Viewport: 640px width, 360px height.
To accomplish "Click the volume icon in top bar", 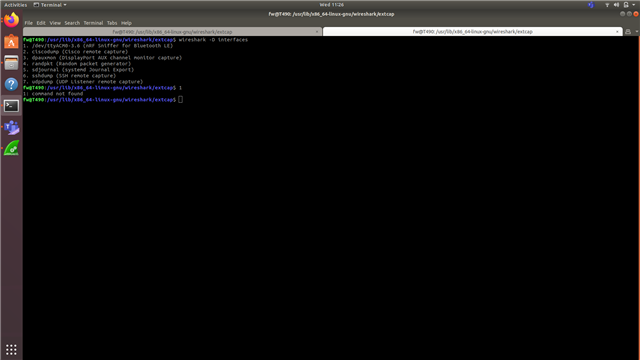I will [616, 5].
